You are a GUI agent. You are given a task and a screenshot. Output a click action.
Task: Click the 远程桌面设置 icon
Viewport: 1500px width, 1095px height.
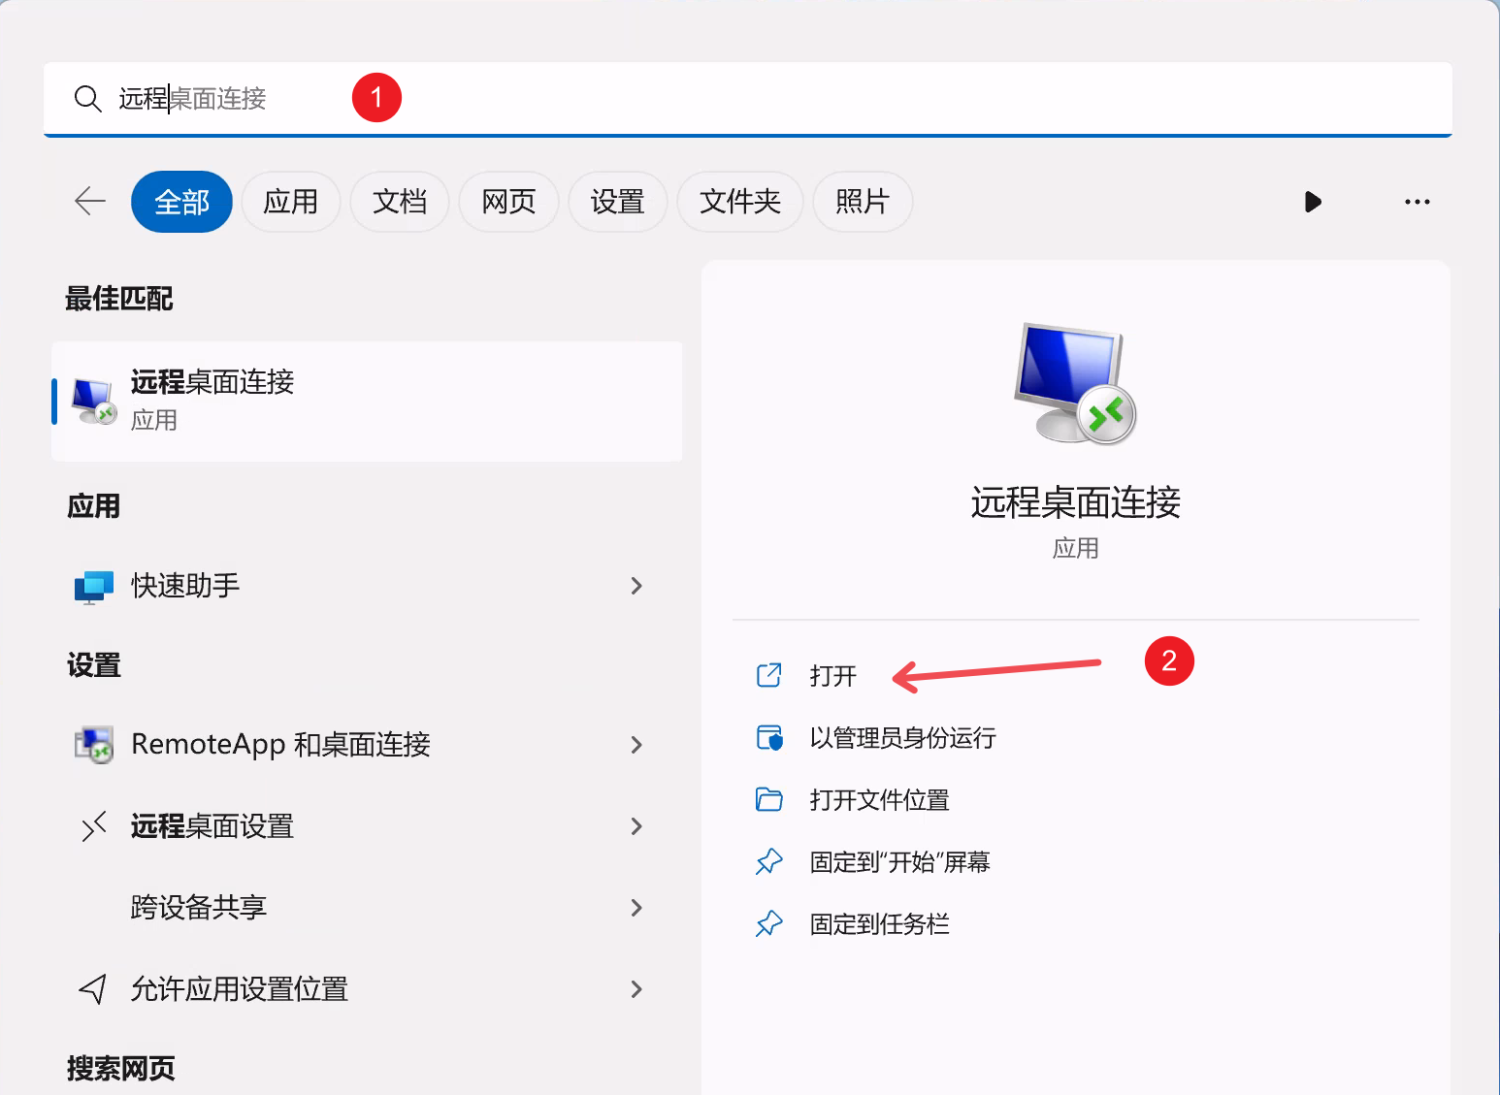point(94,827)
